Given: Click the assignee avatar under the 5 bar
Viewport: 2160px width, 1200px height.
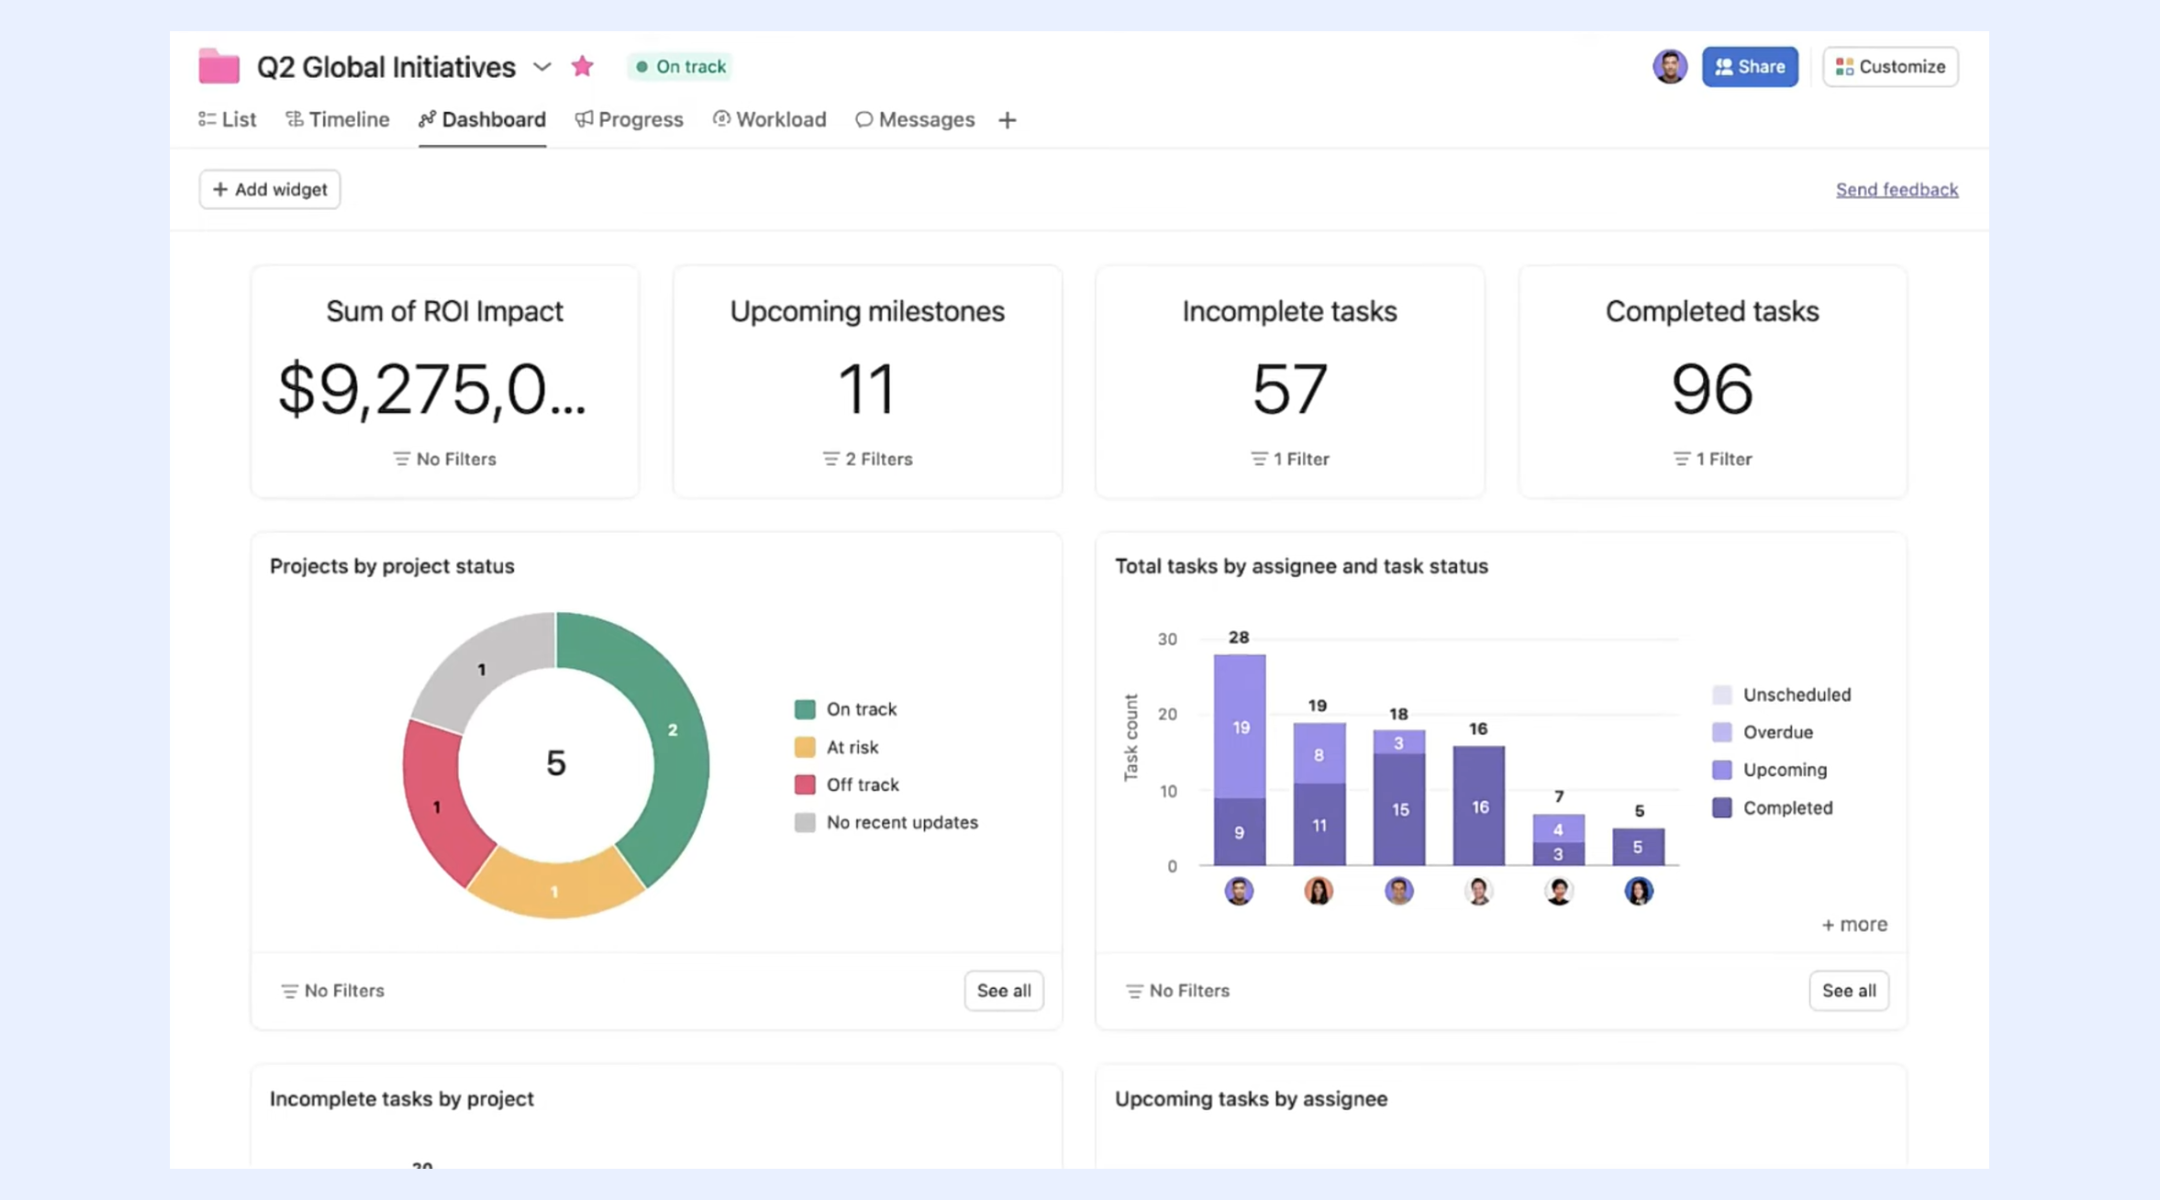Looking at the screenshot, I should [x=1639, y=890].
